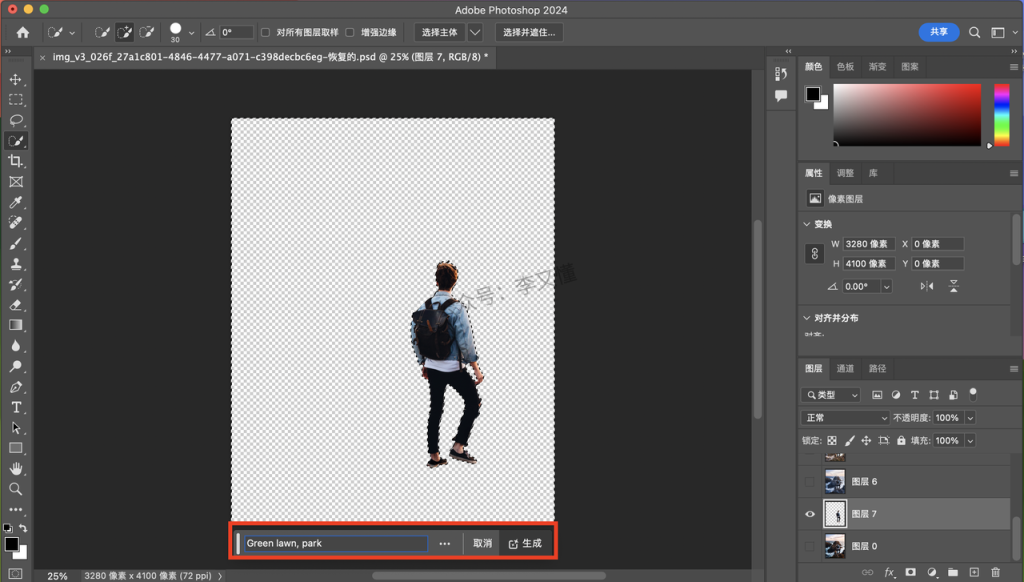Delete layer with trash icon
Screen dimensions: 1024x582
pos(995,572)
